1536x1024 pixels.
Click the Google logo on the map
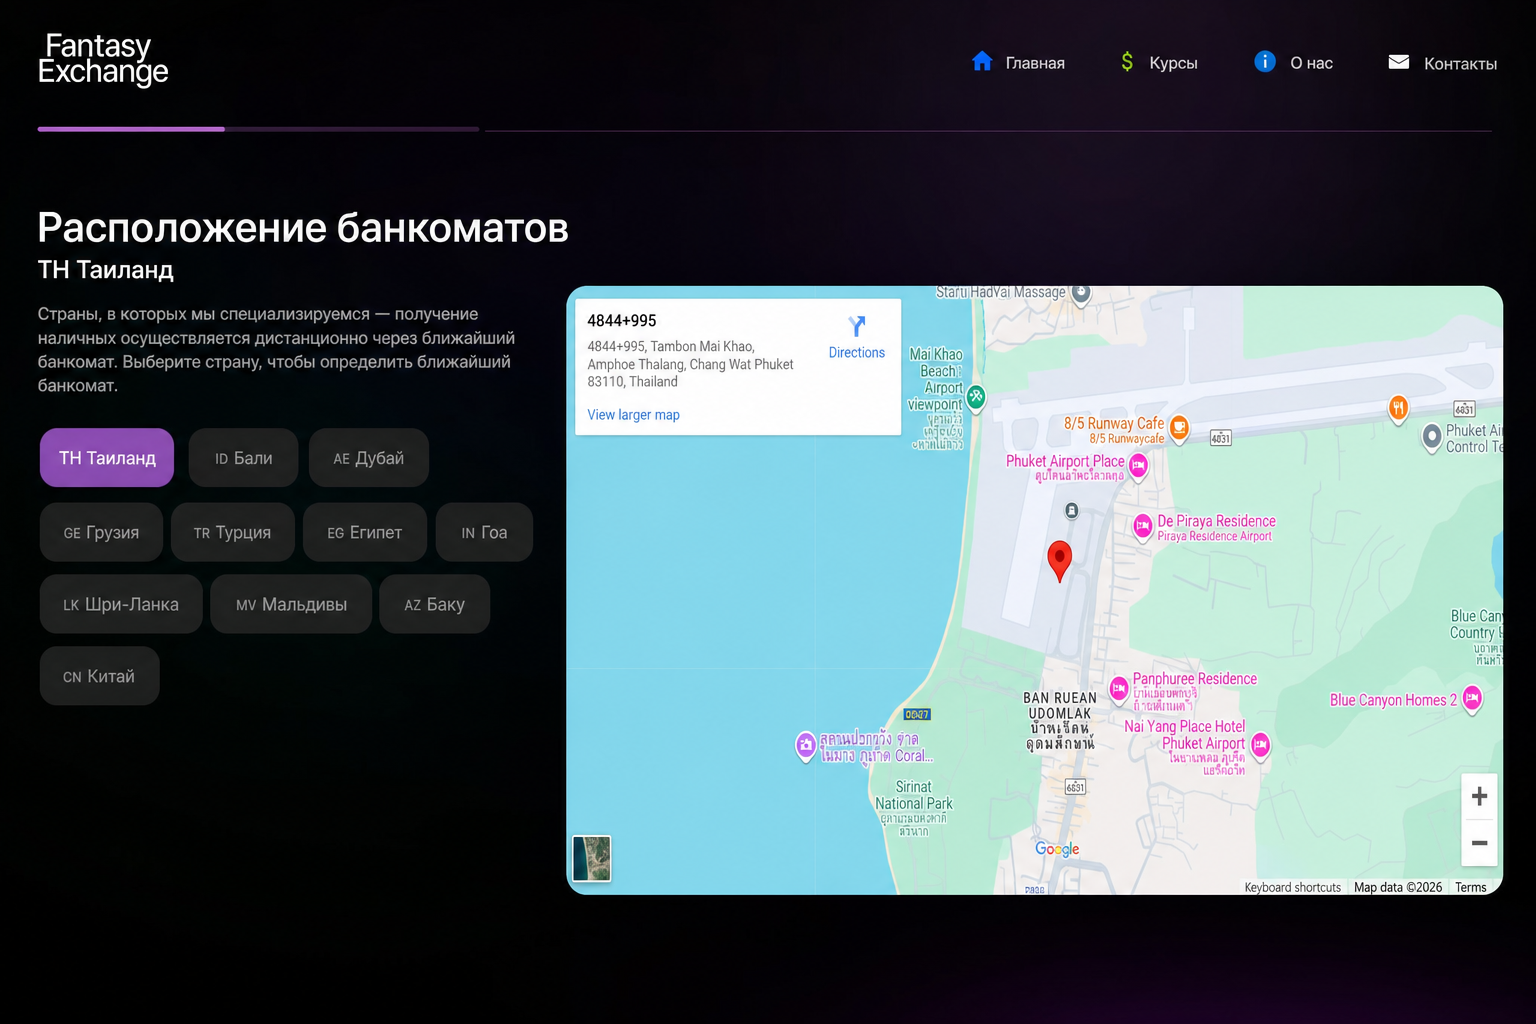(1057, 849)
